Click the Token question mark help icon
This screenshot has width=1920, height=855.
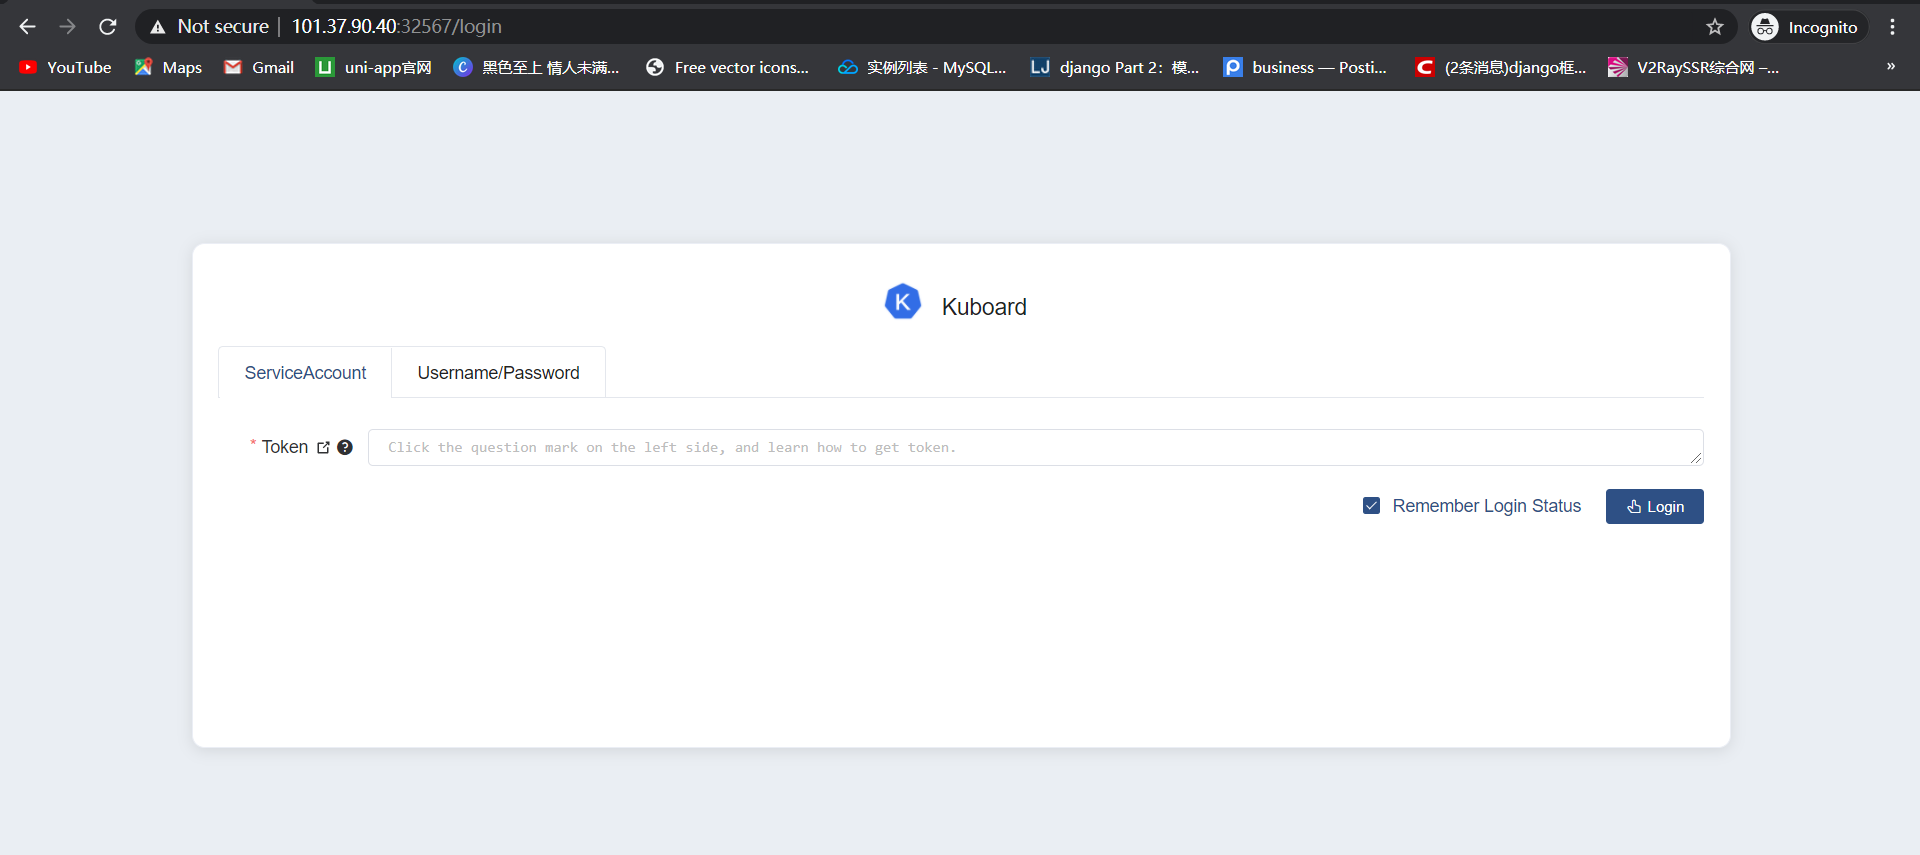[345, 447]
